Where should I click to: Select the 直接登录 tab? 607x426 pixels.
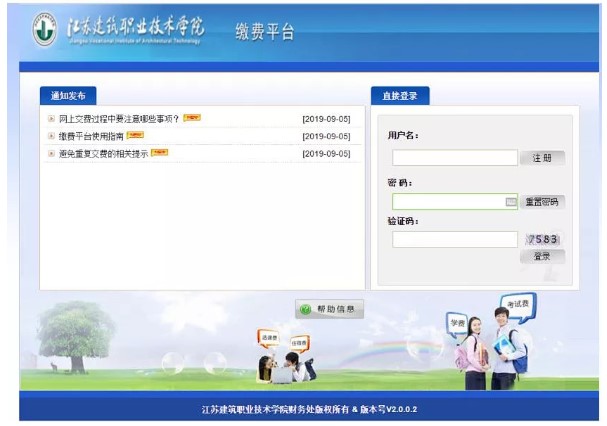coord(399,96)
